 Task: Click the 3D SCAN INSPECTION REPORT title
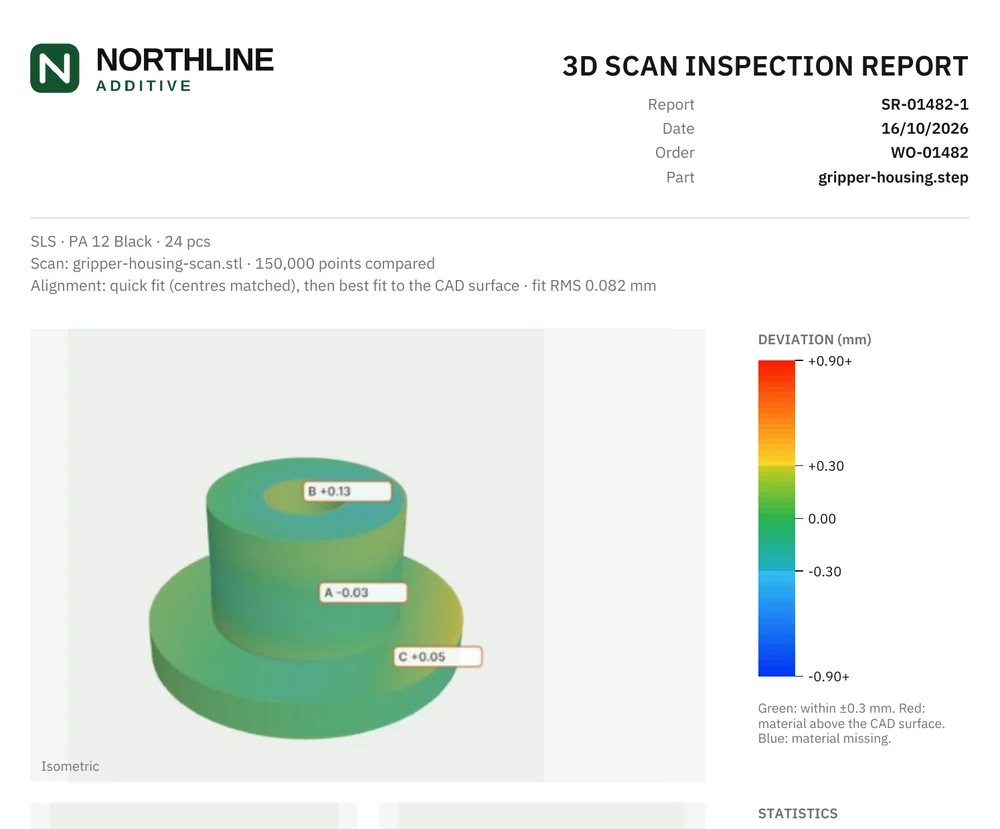765,66
